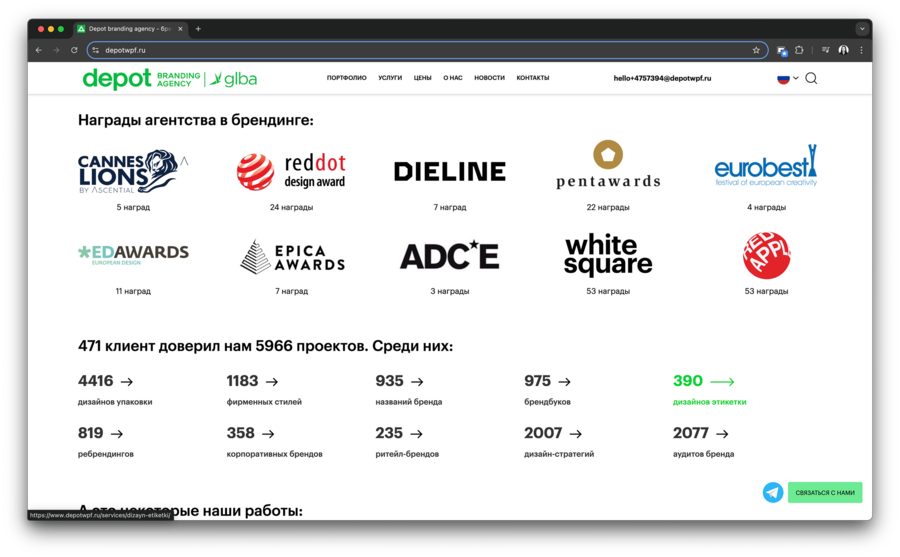
Task: Open the дизайнов этикетки green link
Action: [709, 402]
